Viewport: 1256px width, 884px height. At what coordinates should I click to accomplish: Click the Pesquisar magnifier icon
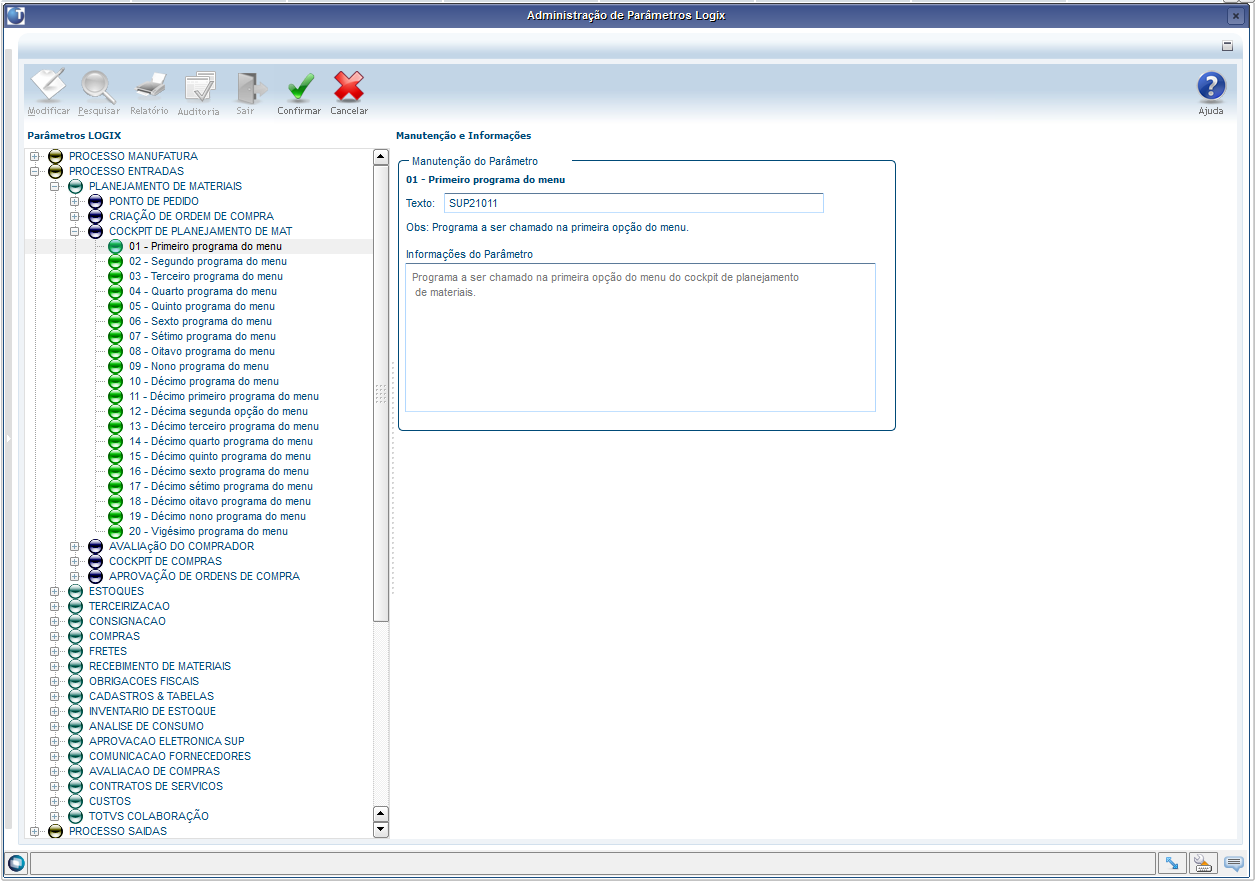[x=99, y=87]
